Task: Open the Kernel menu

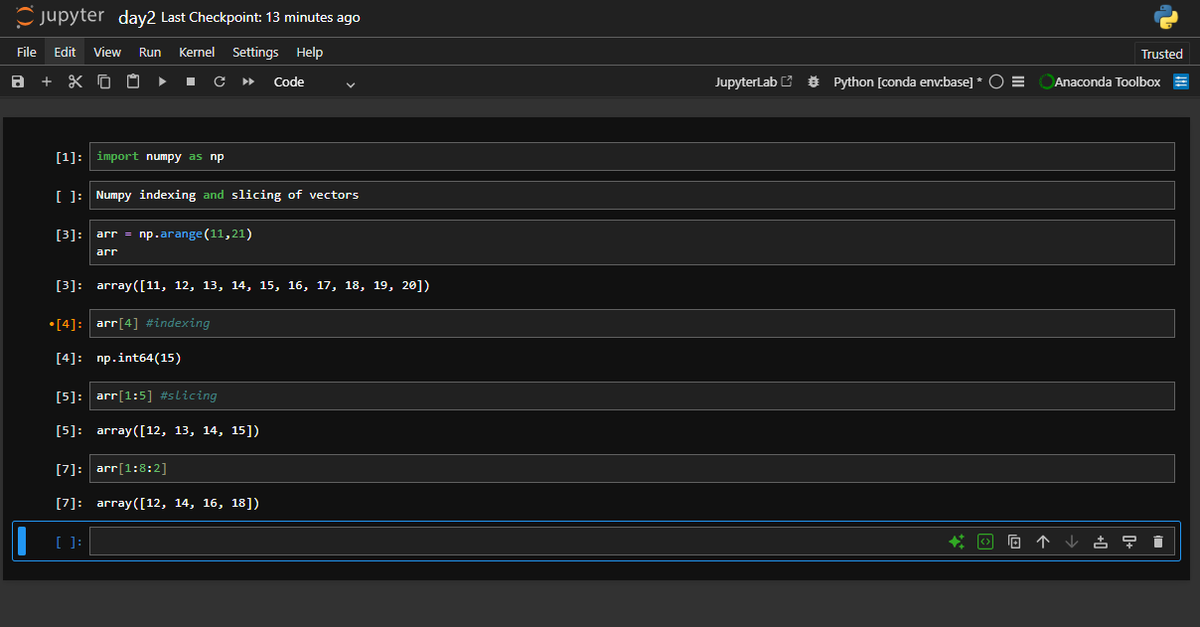Action: [197, 52]
